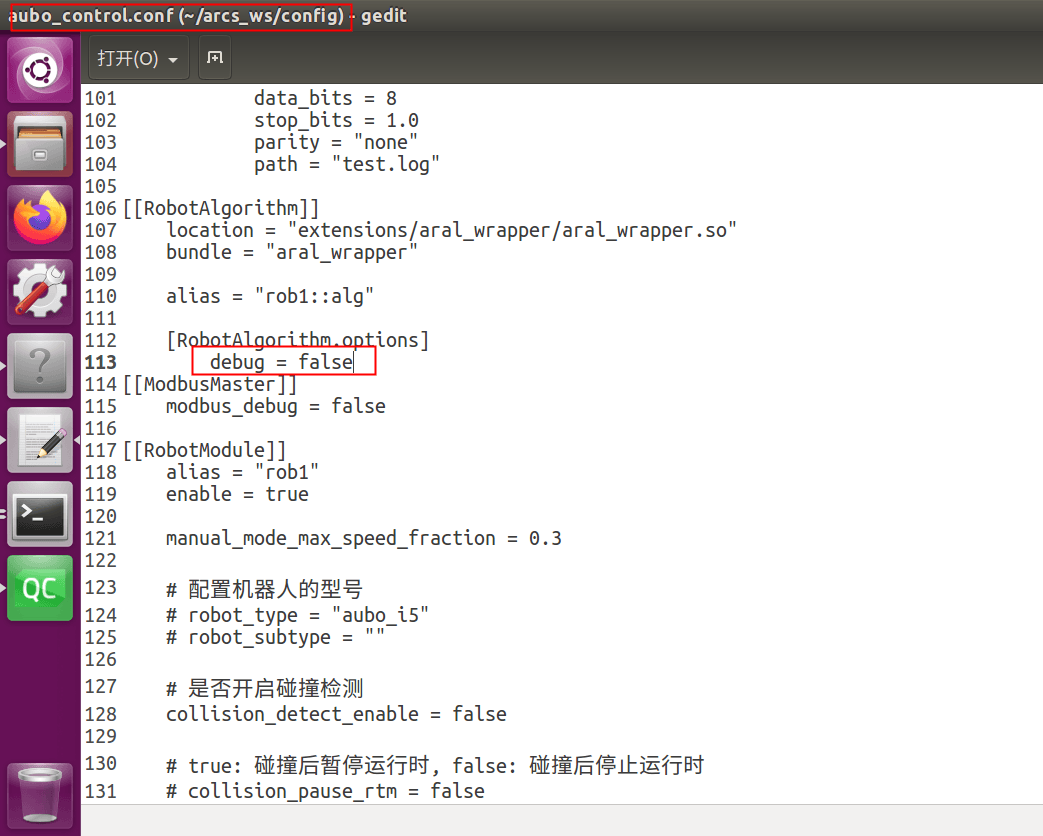Open Firefox browser from the dock

click(40, 218)
